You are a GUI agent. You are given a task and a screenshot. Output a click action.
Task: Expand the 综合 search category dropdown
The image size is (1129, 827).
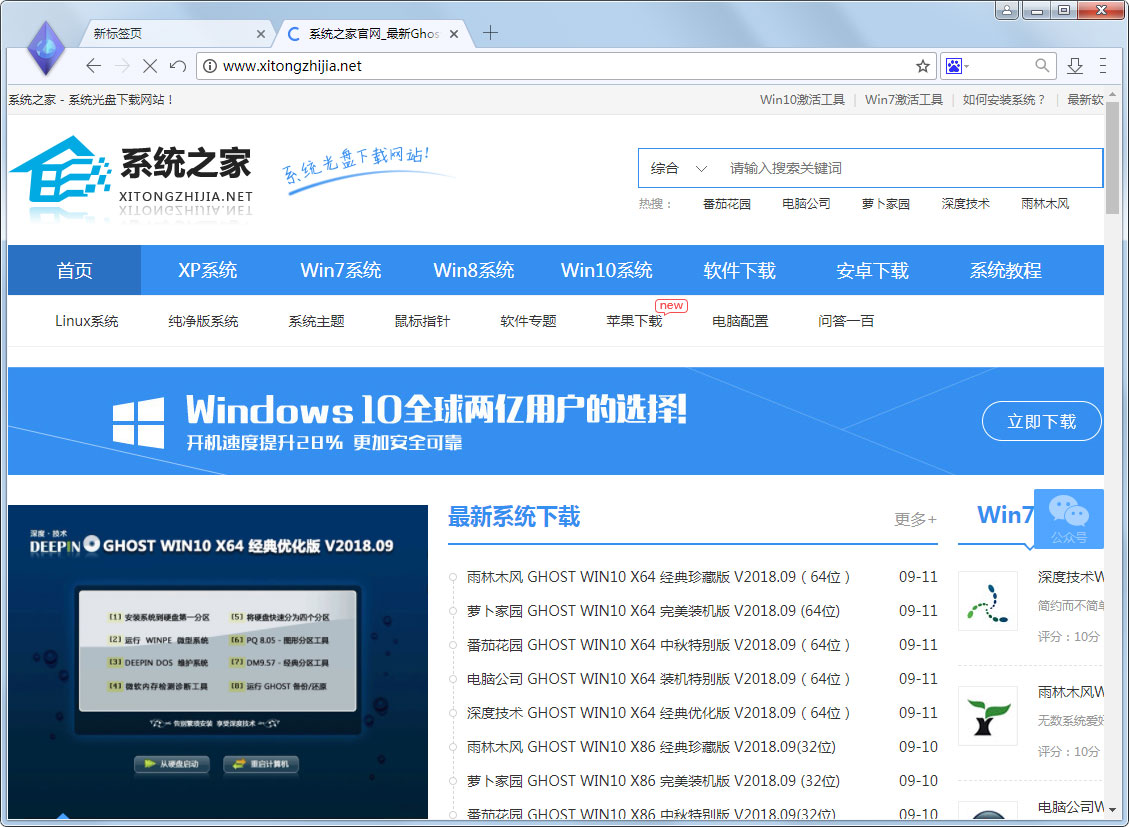678,168
